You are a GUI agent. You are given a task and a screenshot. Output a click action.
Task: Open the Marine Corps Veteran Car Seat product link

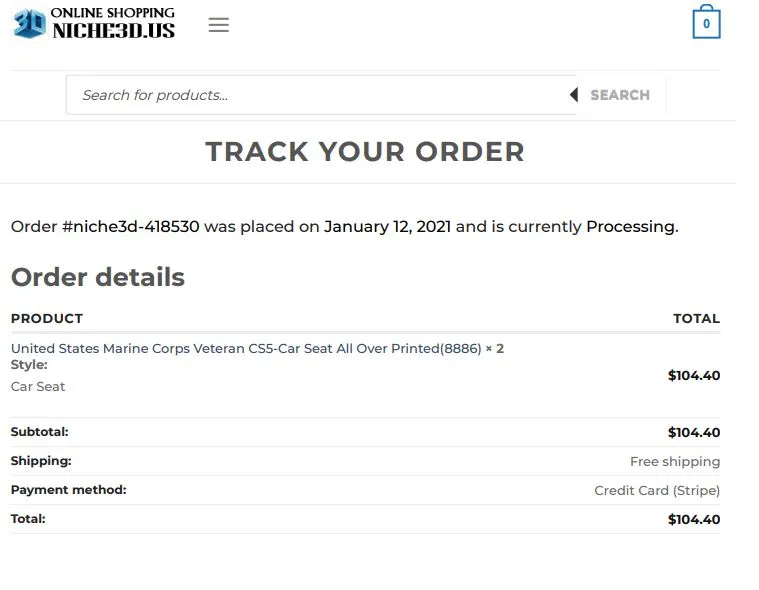click(246, 348)
